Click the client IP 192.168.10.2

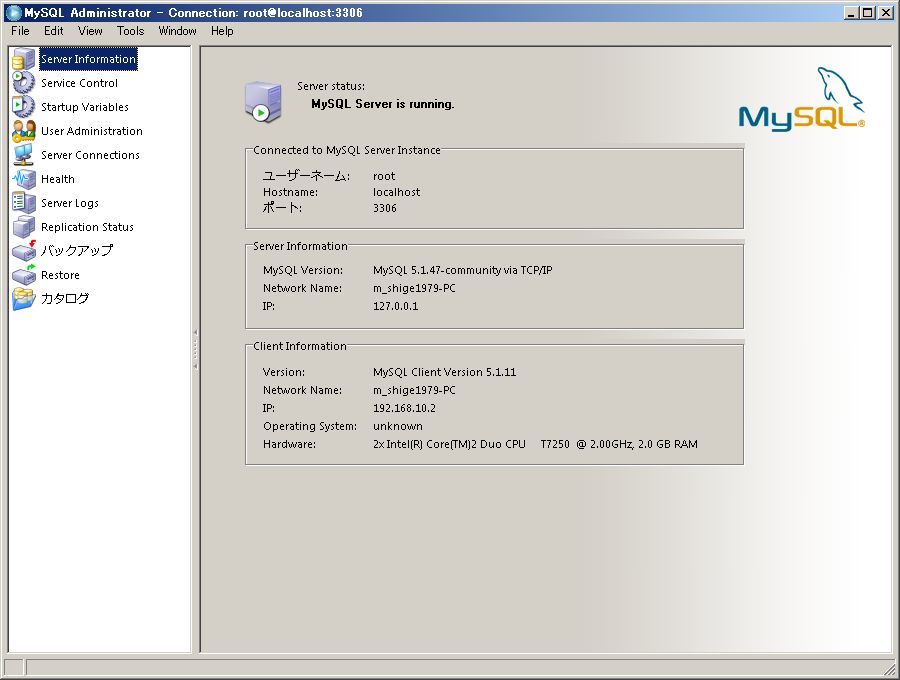click(404, 409)
